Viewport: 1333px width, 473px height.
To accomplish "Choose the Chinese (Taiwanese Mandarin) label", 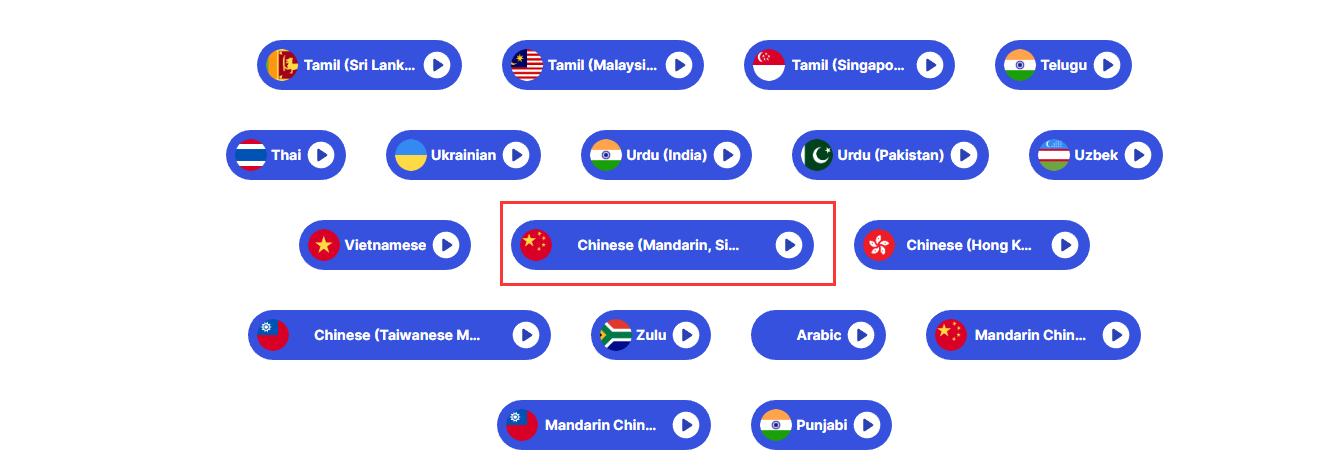I will coord(397,335).
